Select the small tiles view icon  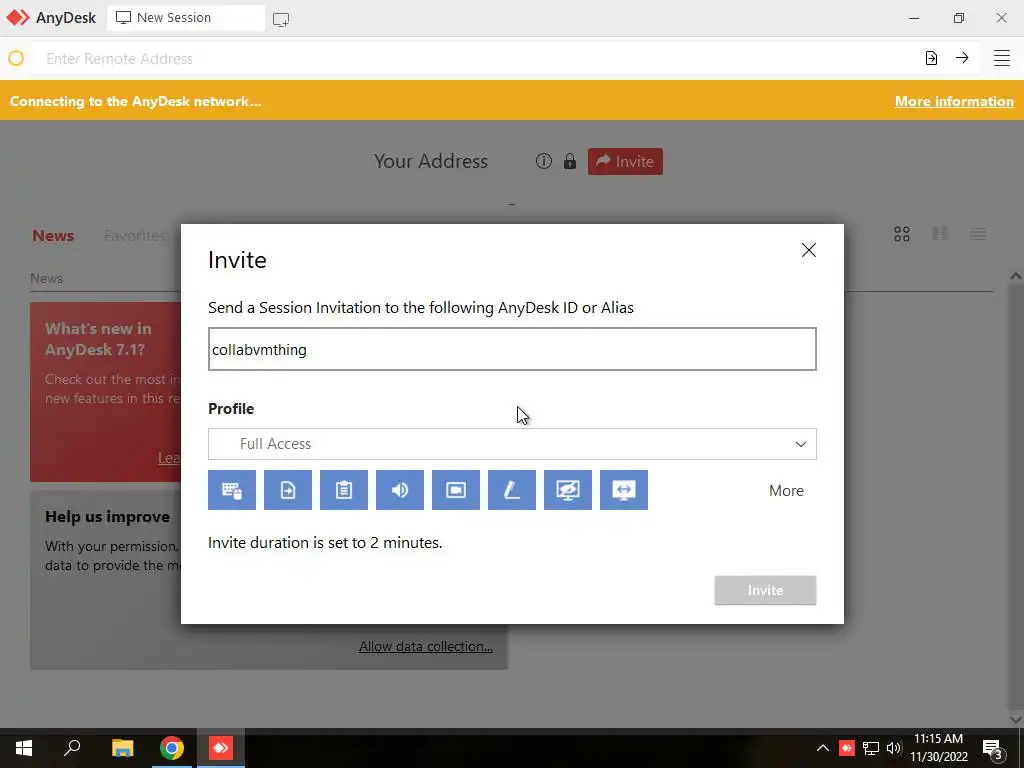[940, 234]
